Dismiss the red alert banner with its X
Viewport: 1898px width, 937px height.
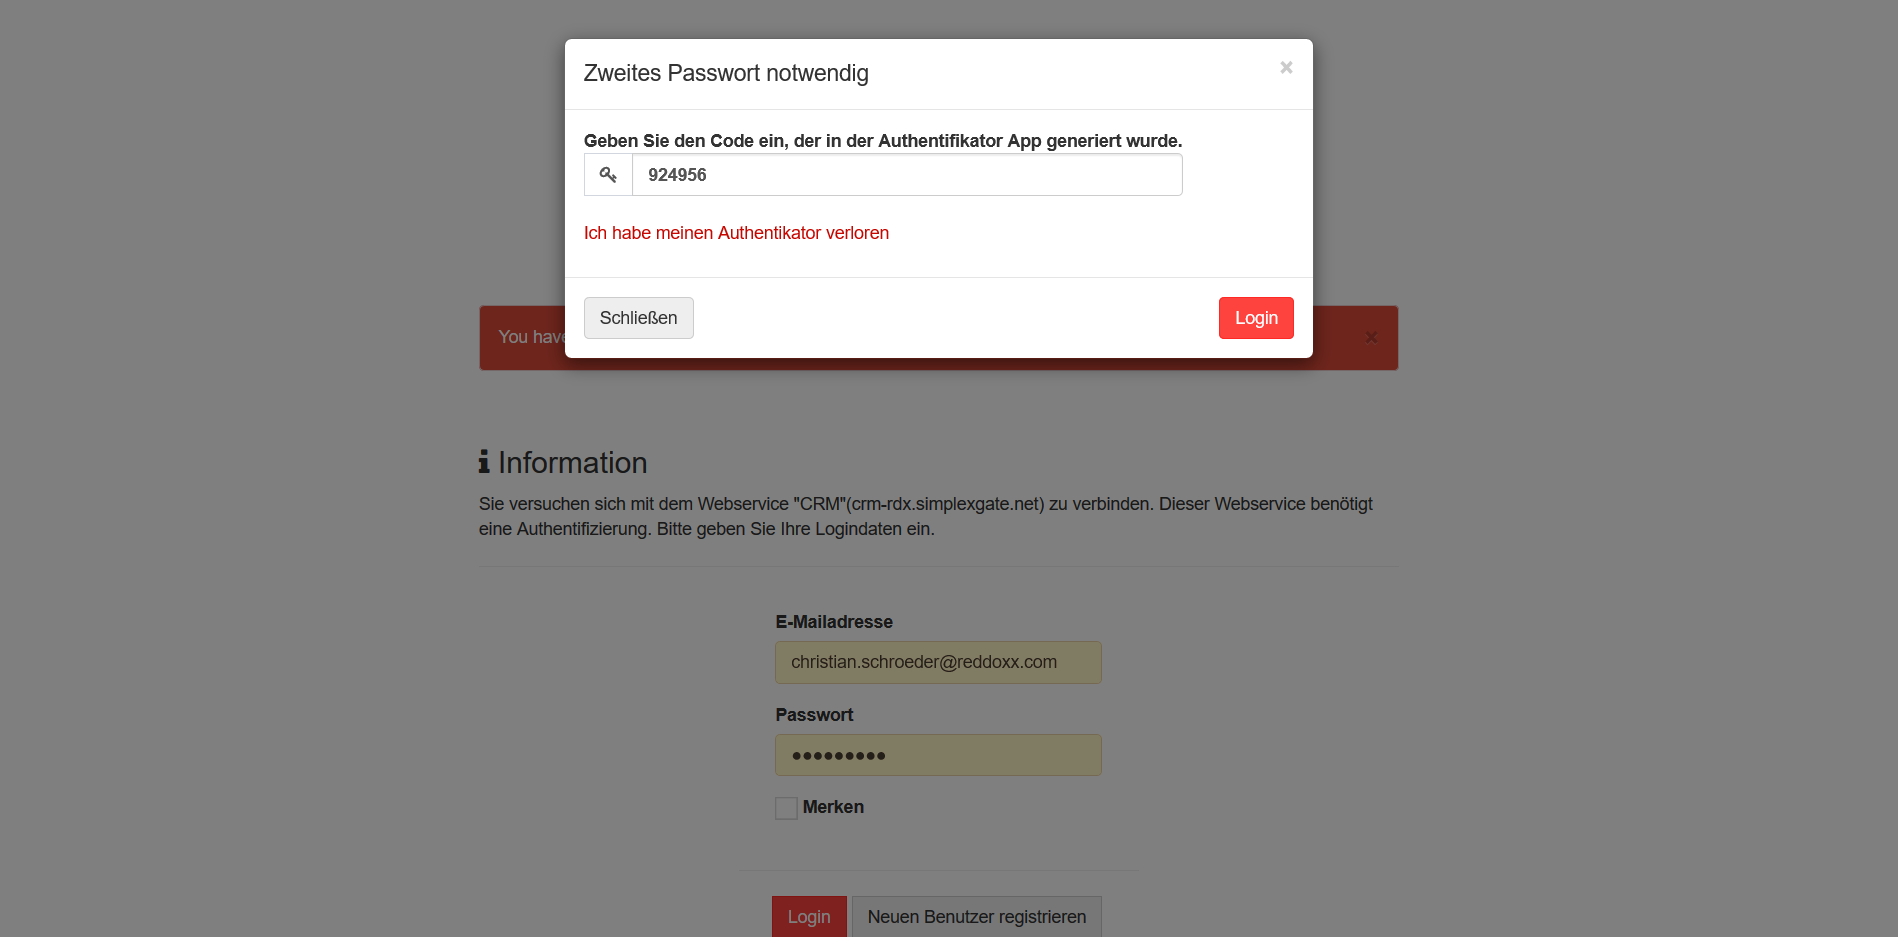click(1371, 338)
